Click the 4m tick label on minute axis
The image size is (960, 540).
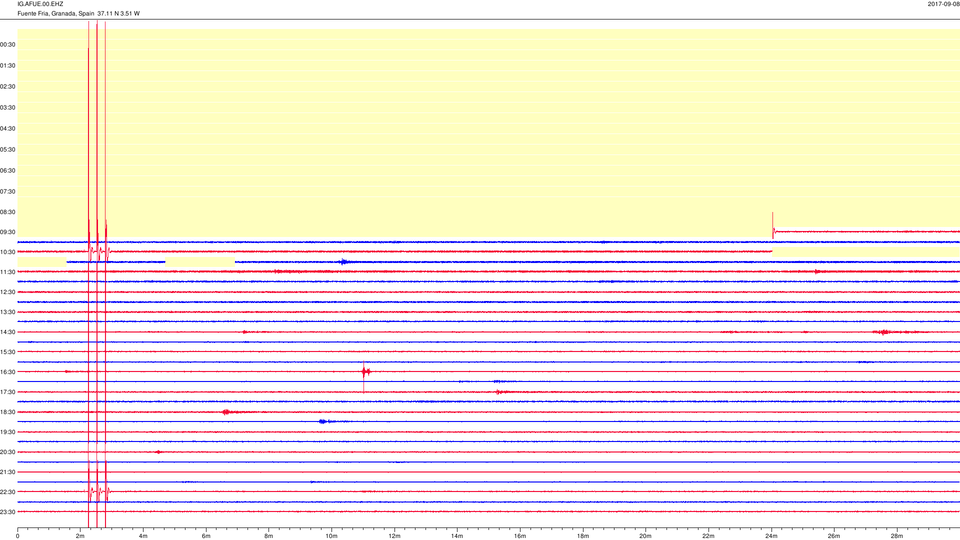point(143,536)
